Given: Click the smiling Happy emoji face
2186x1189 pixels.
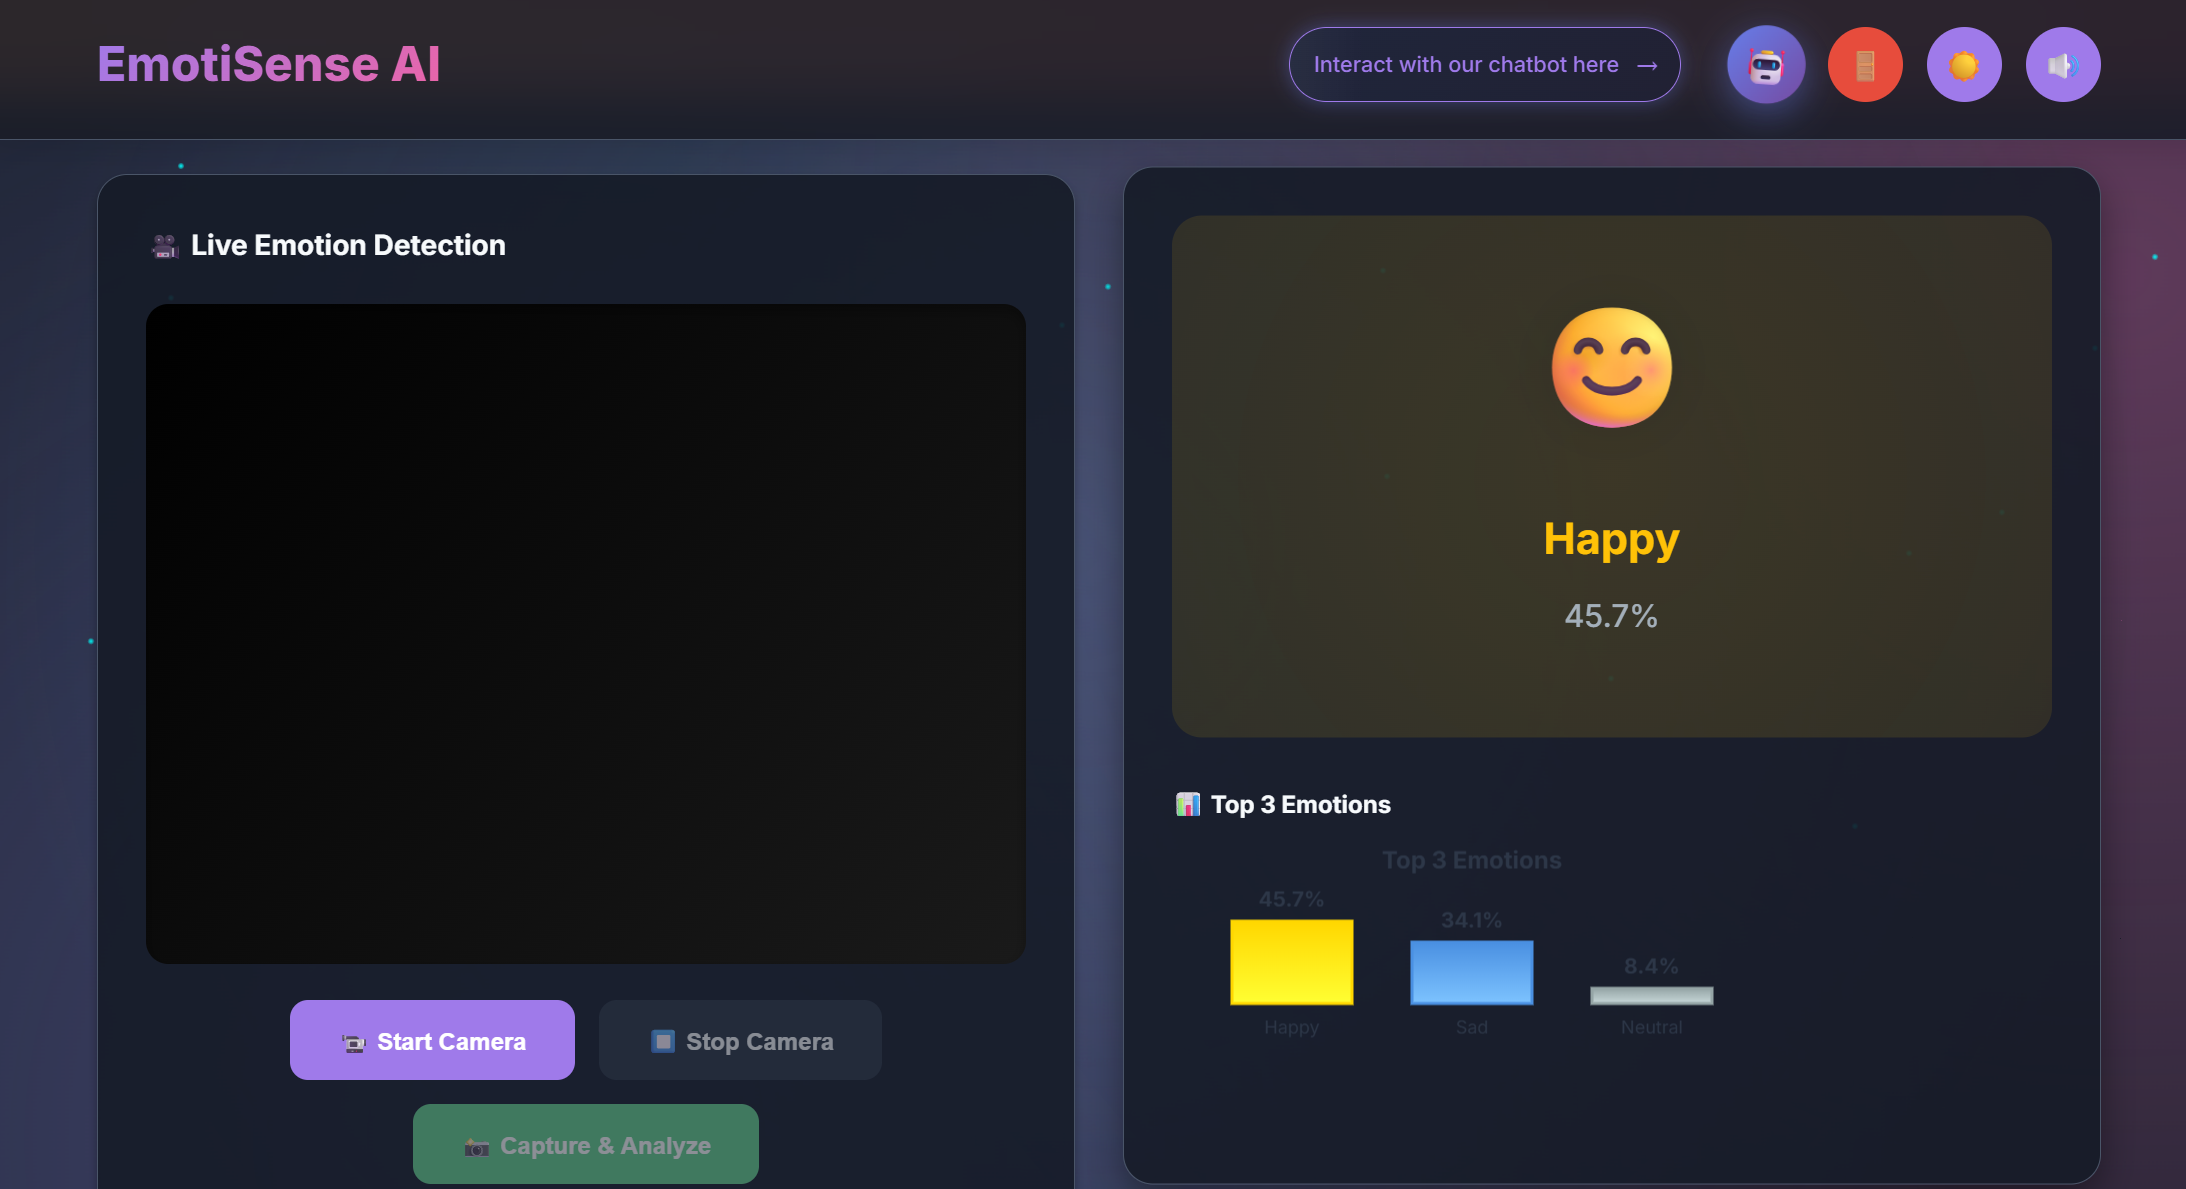Looking at the screenshot, I should [x=1611, y=367].
